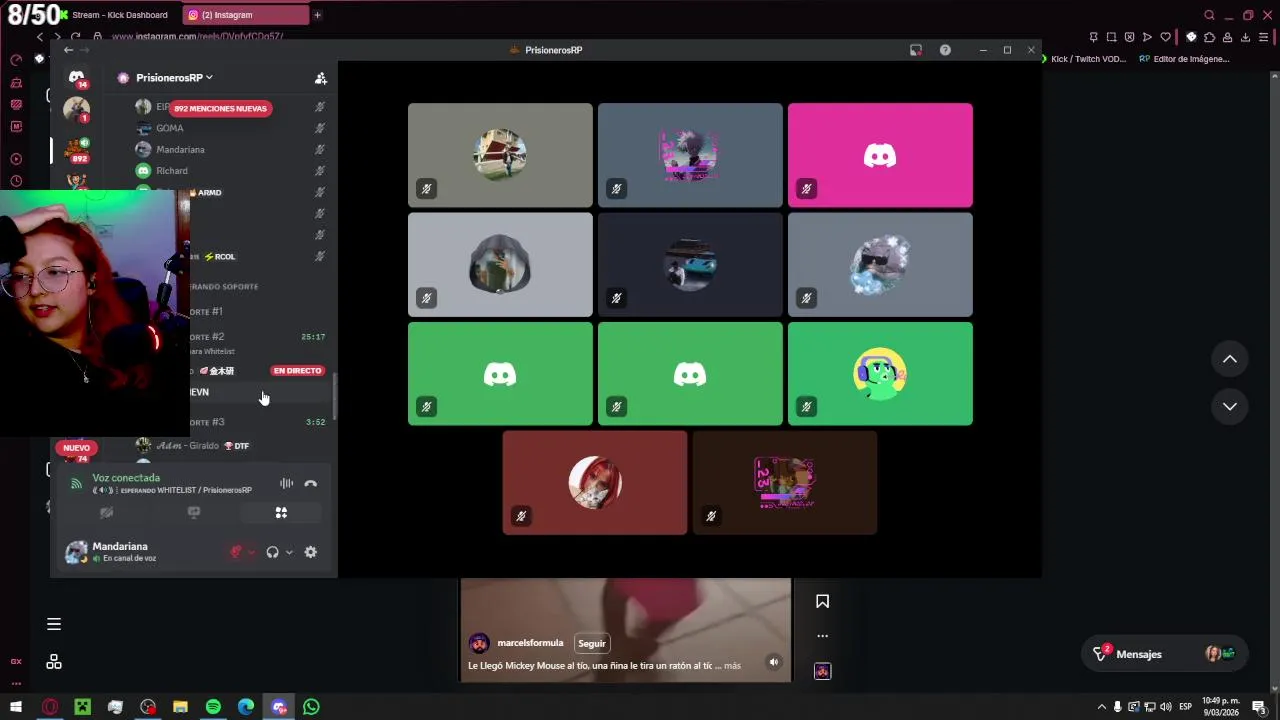This screenshot has width=1280, height=720.
Task: Open a new browser tab
Action: (318, 15)
